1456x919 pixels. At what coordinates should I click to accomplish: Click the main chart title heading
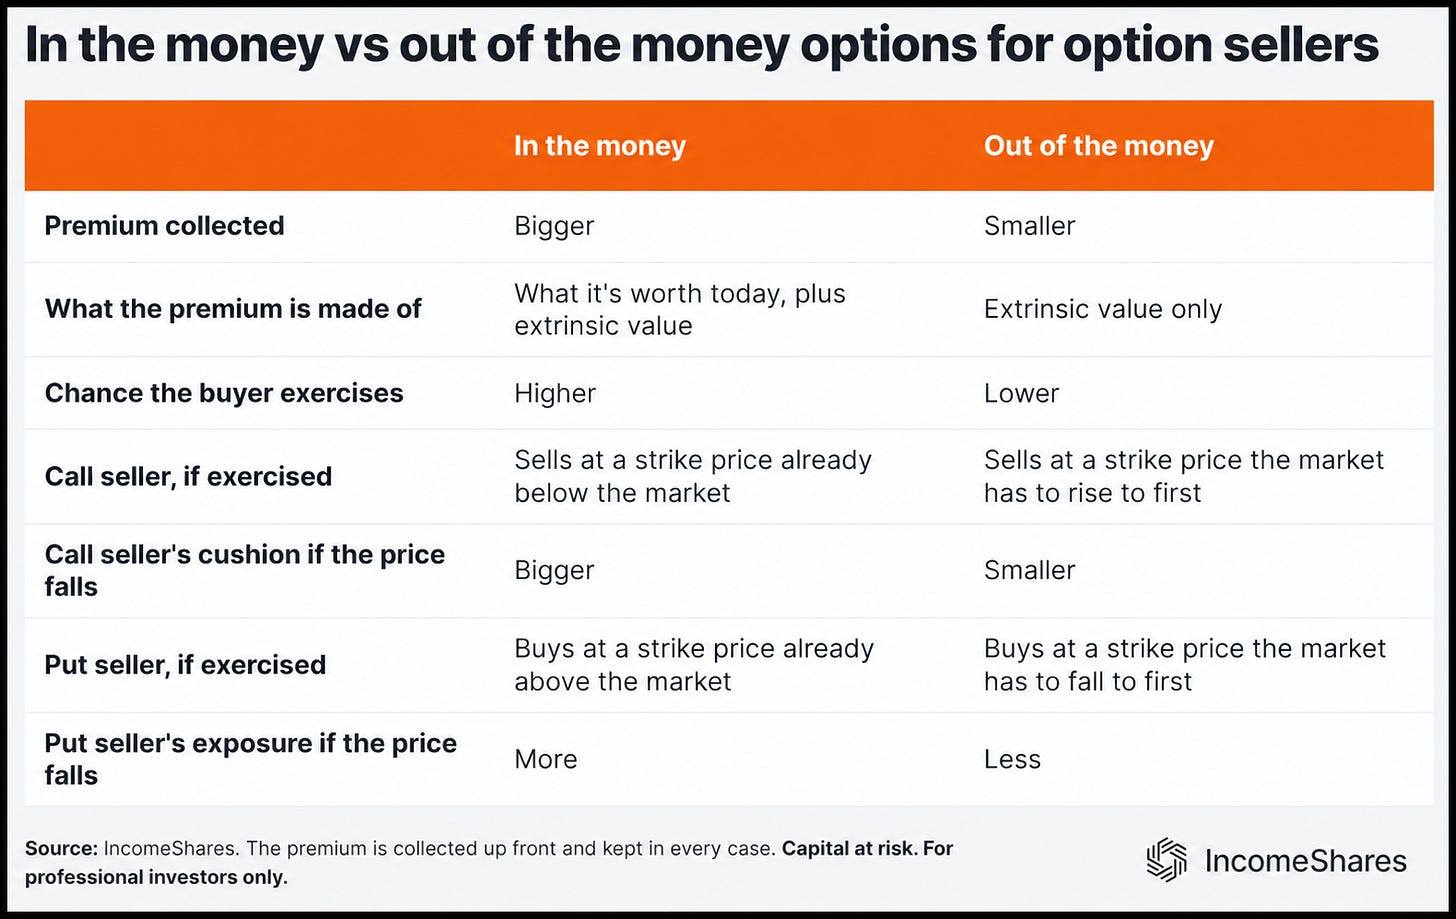(702, 46)
